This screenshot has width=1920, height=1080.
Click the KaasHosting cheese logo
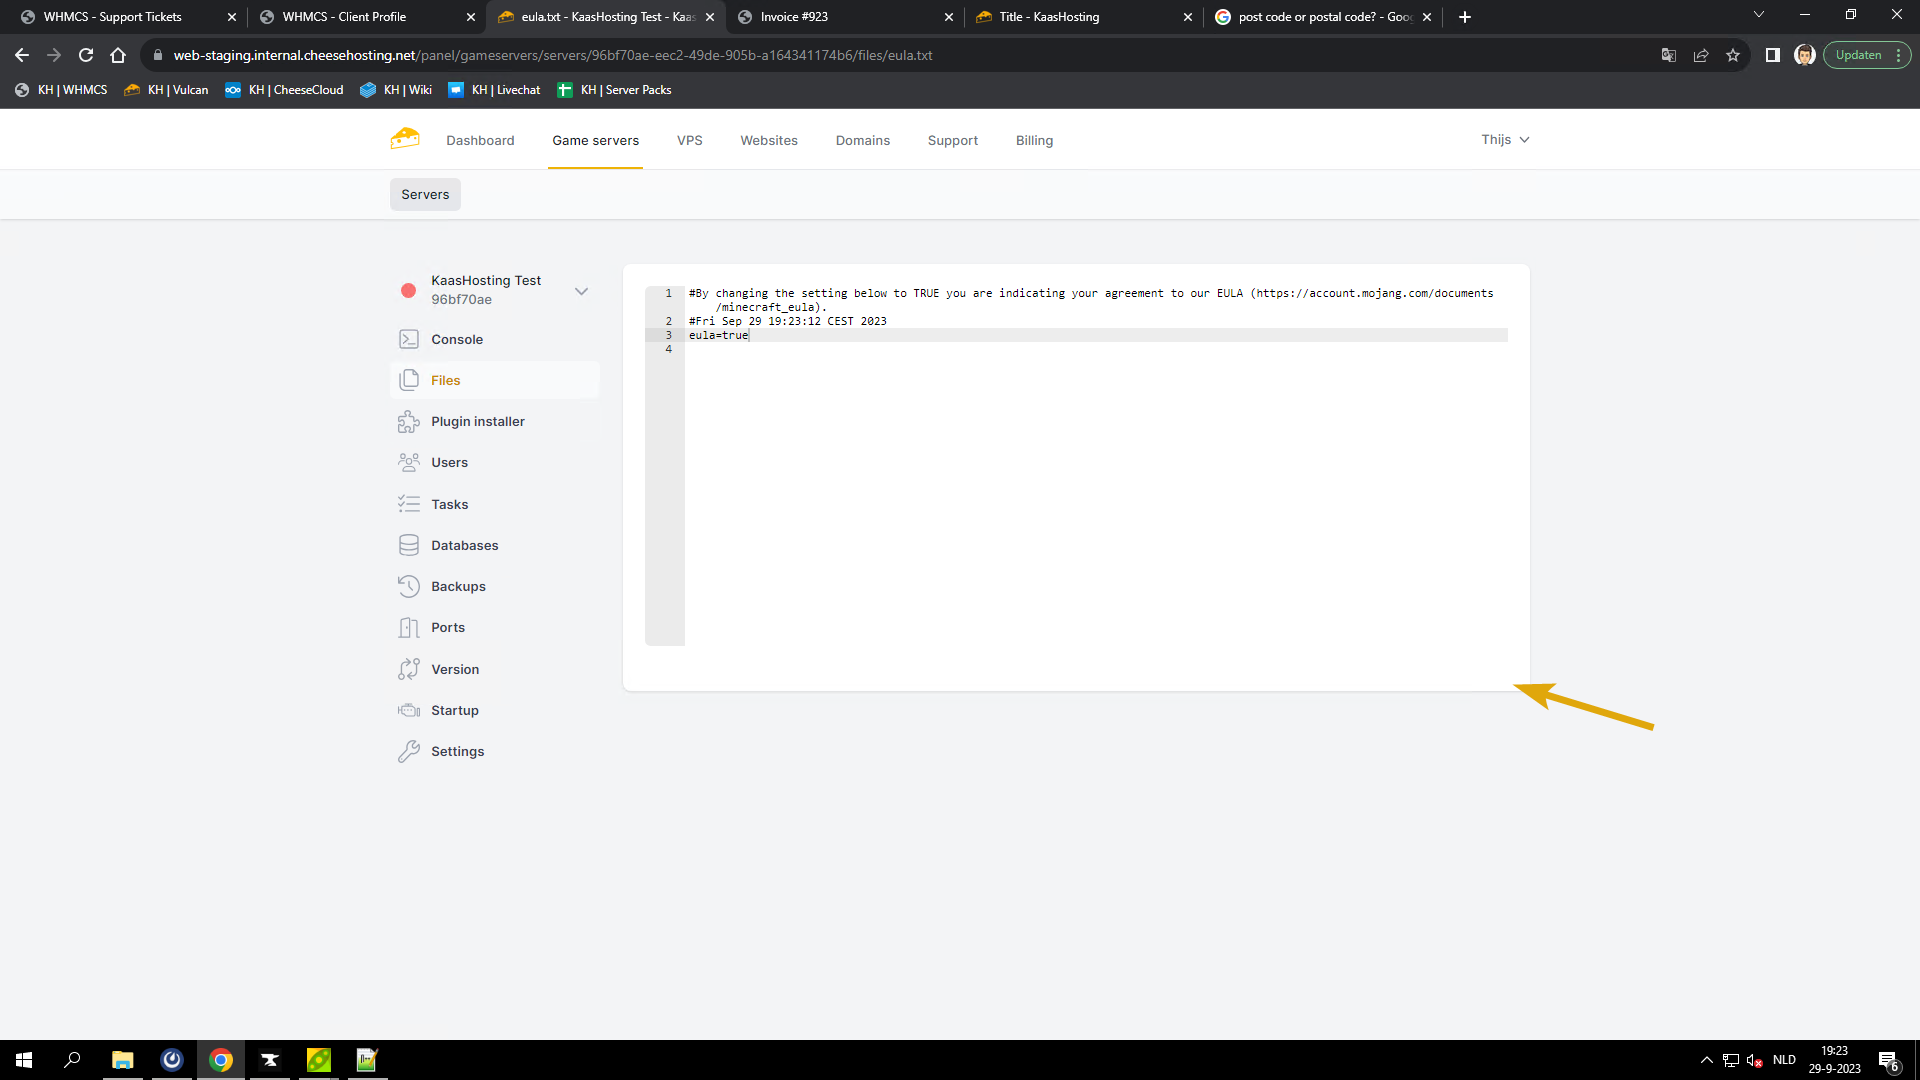click(x=405, y=139)
